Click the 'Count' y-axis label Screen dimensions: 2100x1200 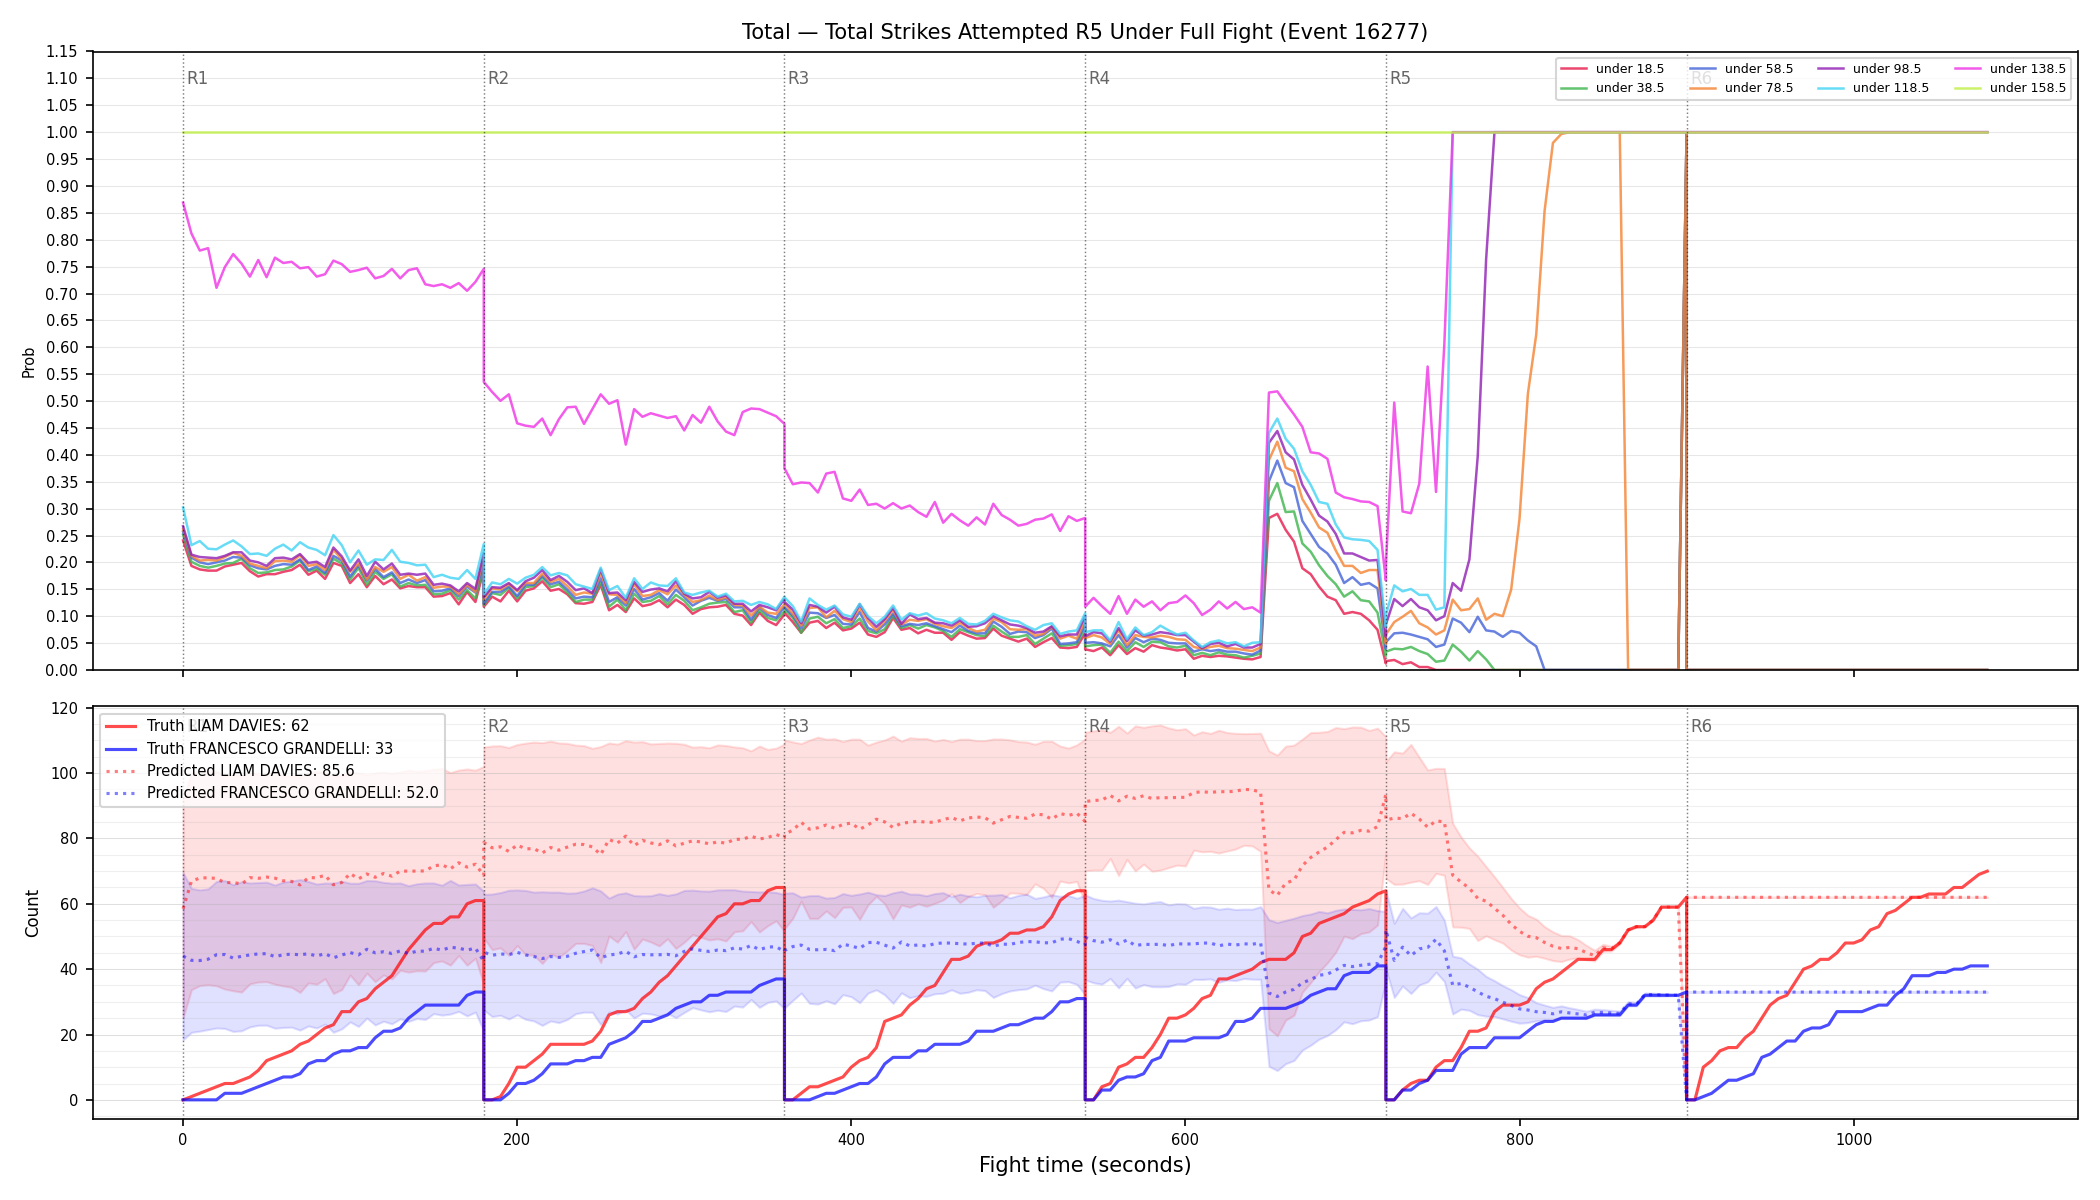(x=32, y=913)
